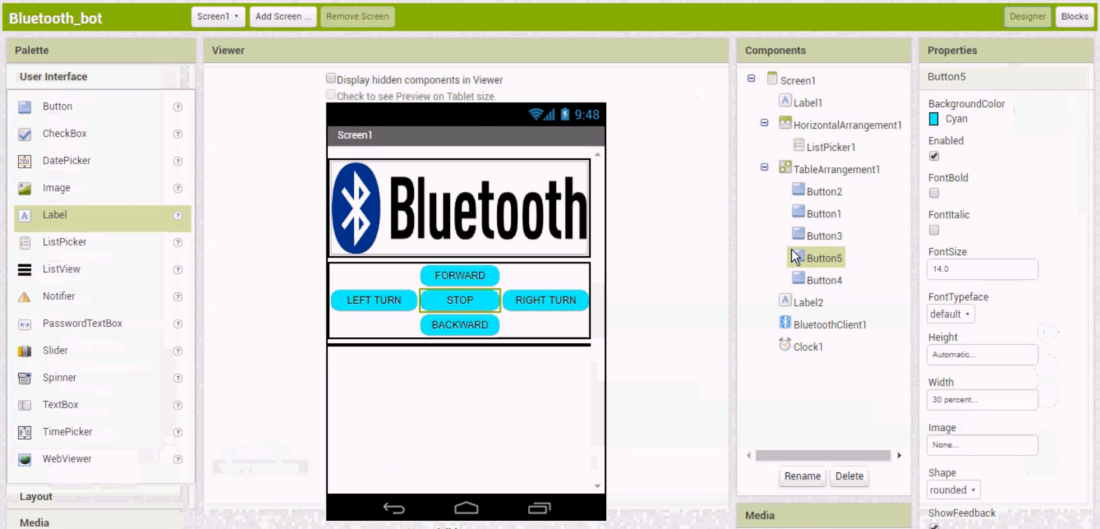The image size is (1100, 529).
Task: Toggle Display hidden components in Viewer
Action: [x=330, y=79]
